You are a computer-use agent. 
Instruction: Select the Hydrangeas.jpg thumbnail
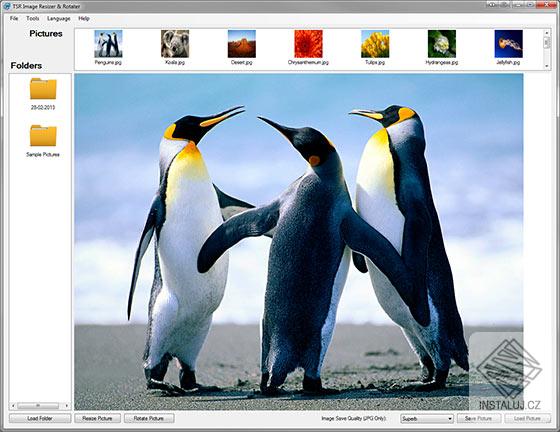[x=442, y=44]
